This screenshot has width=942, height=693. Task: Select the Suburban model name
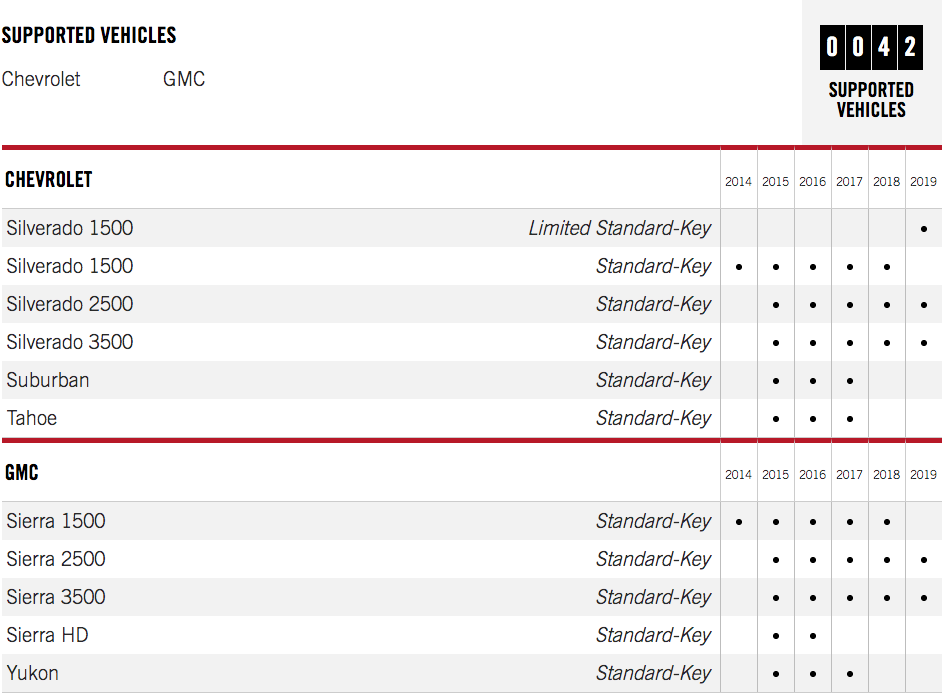(x=48, y=380)
